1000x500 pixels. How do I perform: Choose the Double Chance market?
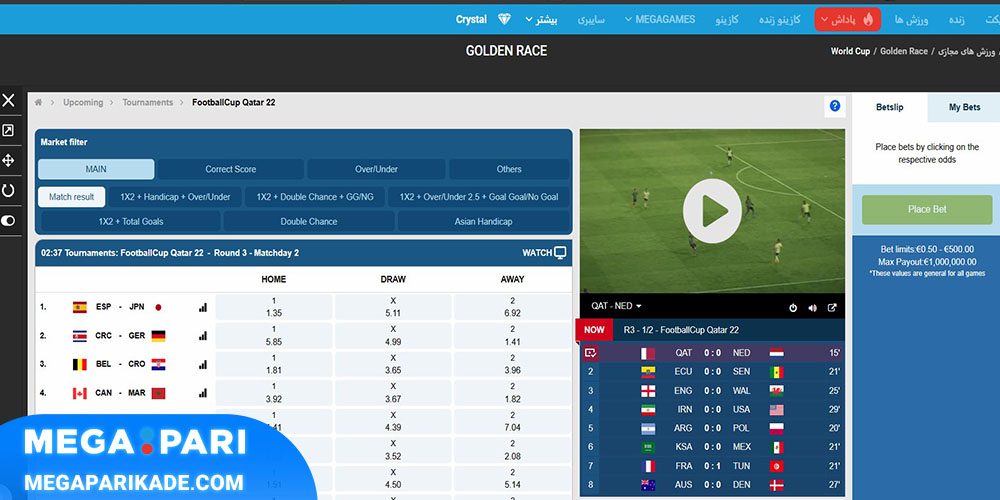309,221
